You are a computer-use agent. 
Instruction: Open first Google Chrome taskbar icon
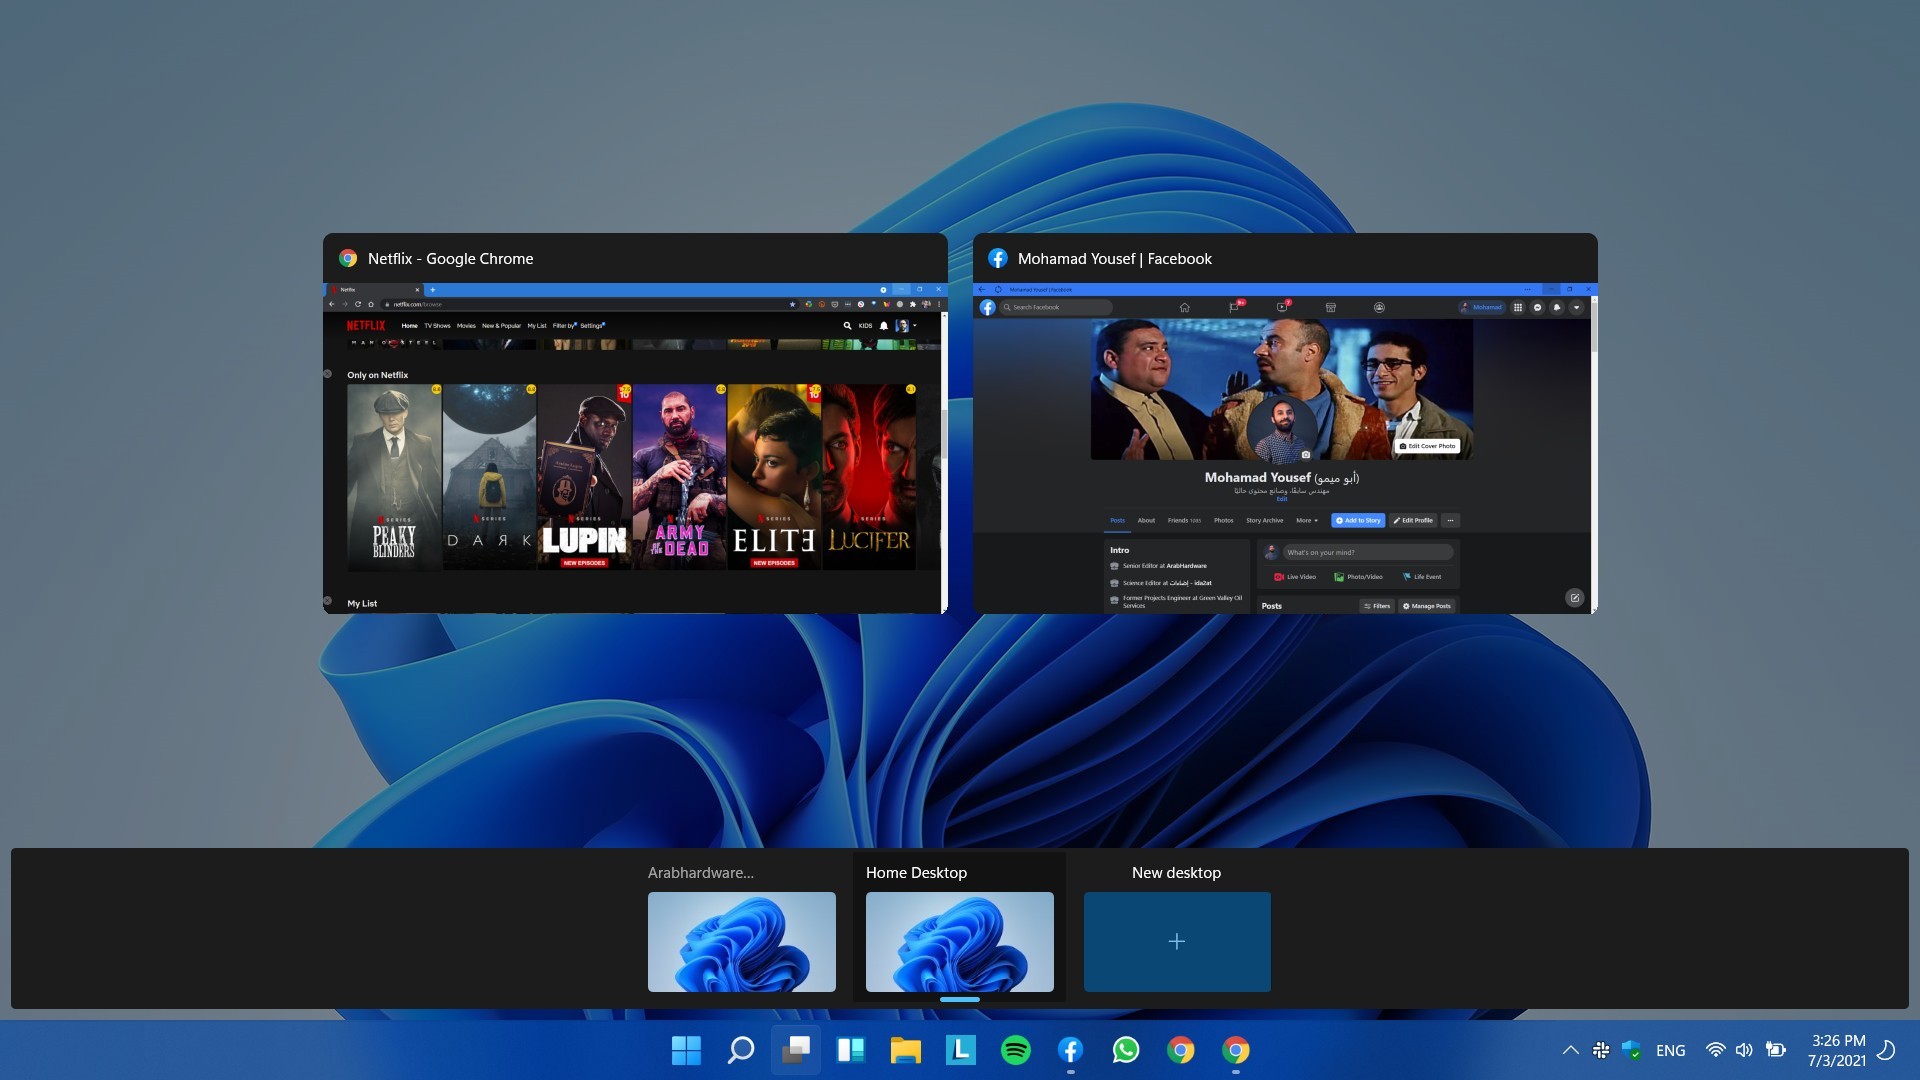[1181, 1050]
